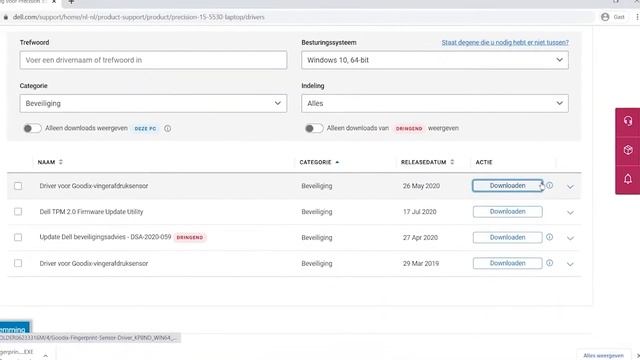This screenshot has width=640, height=360.
Task: Click the ACTIE column header
Action: point(484,162)
